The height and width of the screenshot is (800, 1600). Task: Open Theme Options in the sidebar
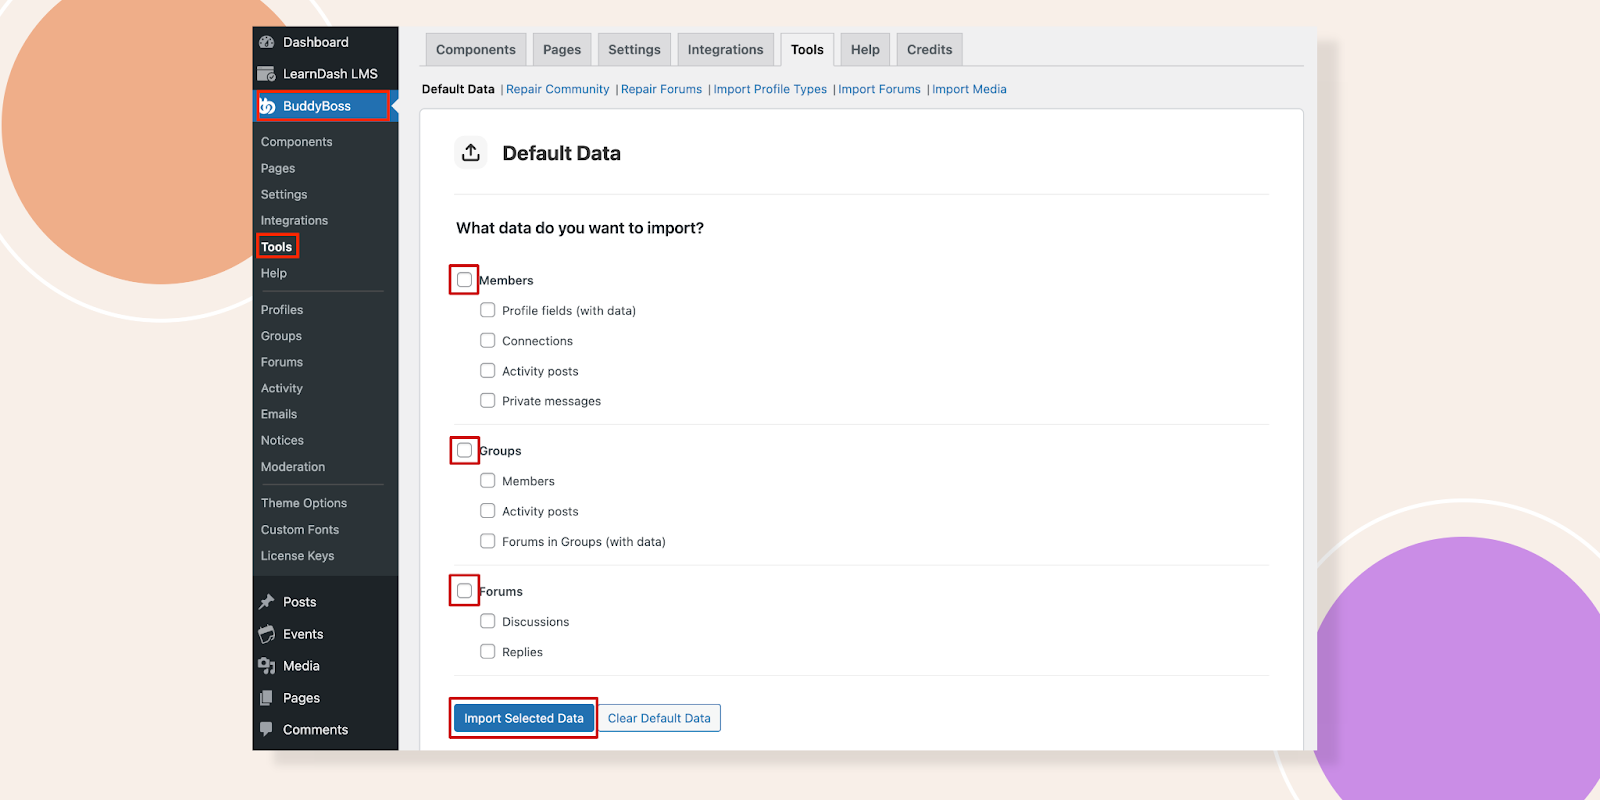coord(304,503)
